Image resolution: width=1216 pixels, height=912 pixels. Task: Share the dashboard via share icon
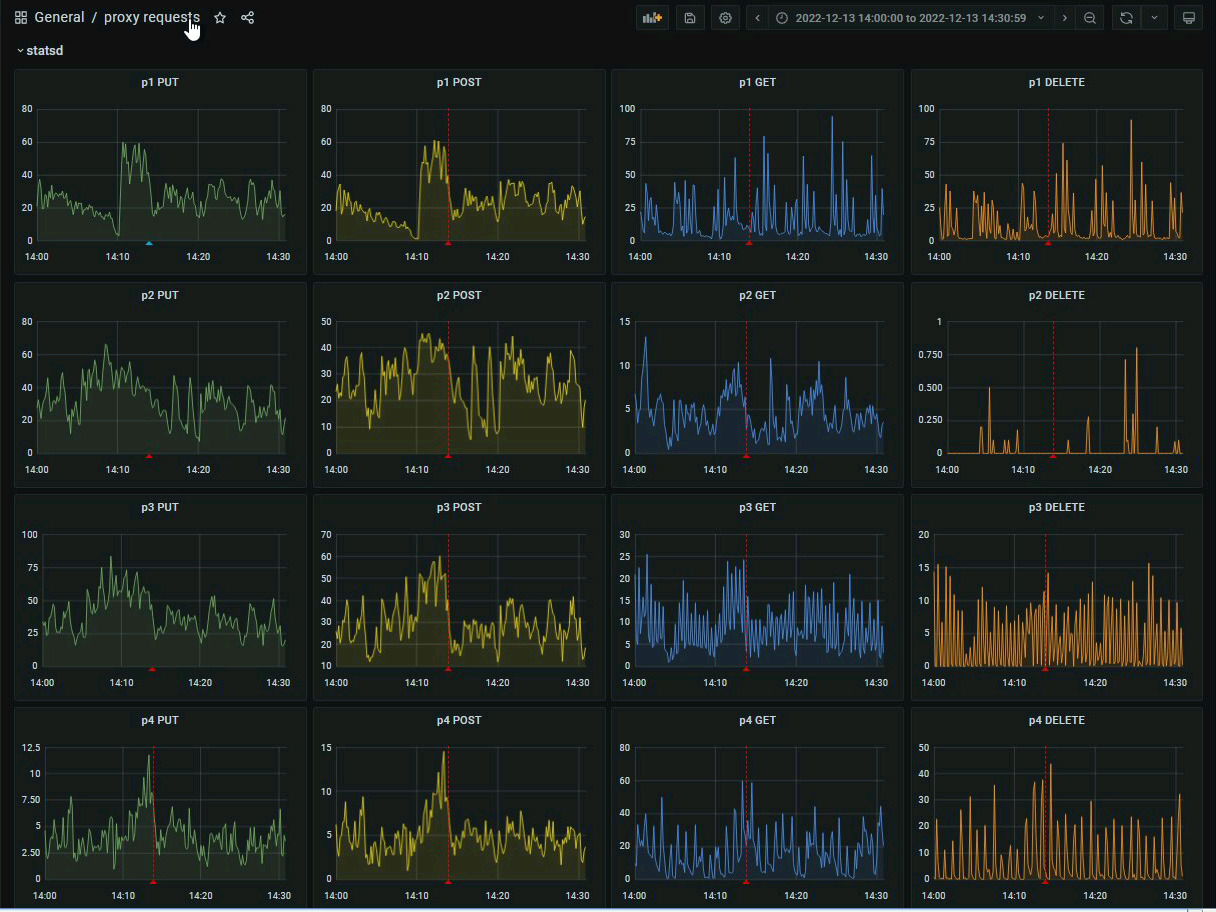[x=248, y=18]
